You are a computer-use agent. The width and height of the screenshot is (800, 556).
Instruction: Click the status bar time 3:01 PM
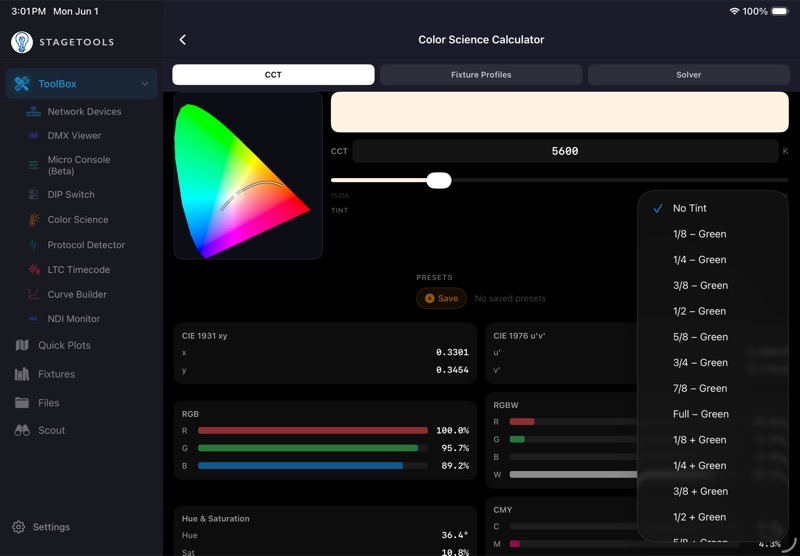coord(29,11)
